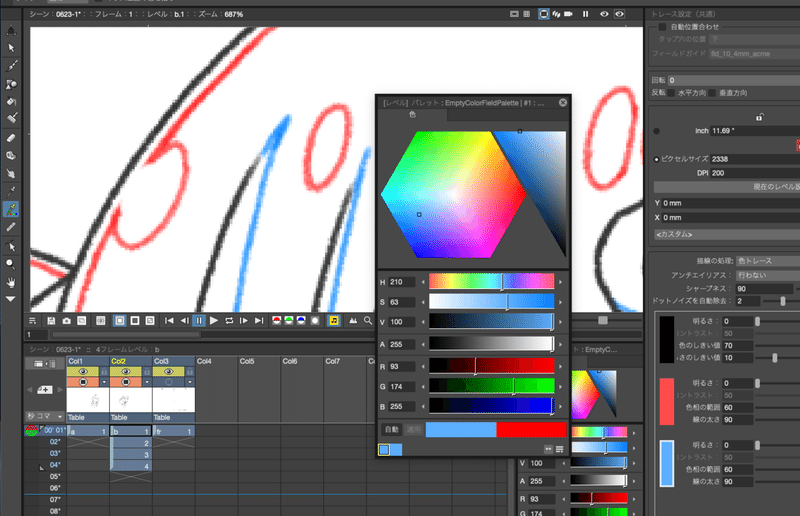The height and width of the screenshot is (516, 800).
Task: Enable 自動位置合わせ checkbox
Action: tap(662, 27)
